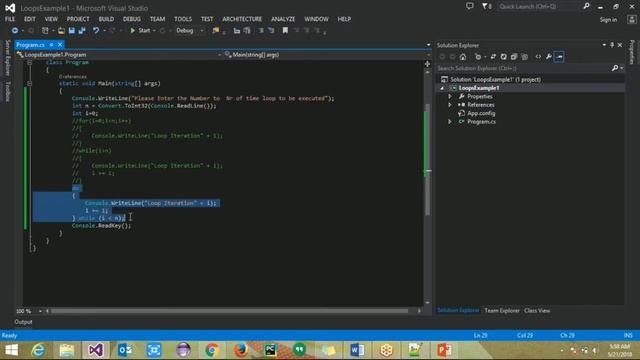Image resolution: width=640 pixels, height=360 pixels.
Task: Open Chrome from the taskbar
Action: click(x=212, y=350)
